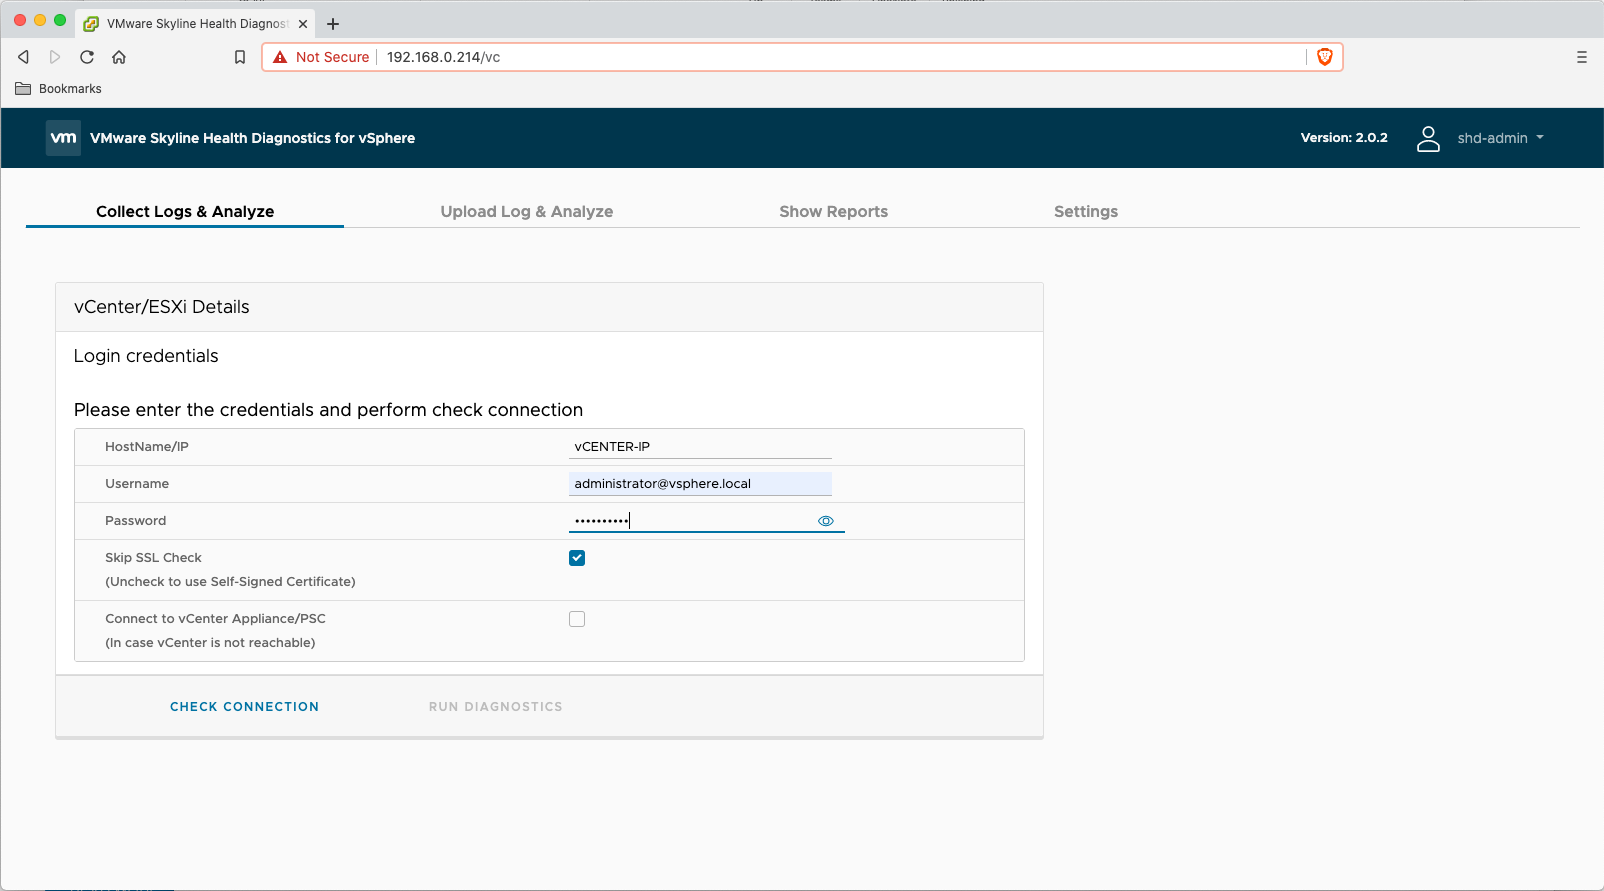The image size is (1604, 891).
Task: Click the Username input field
Action: [700, 484]
